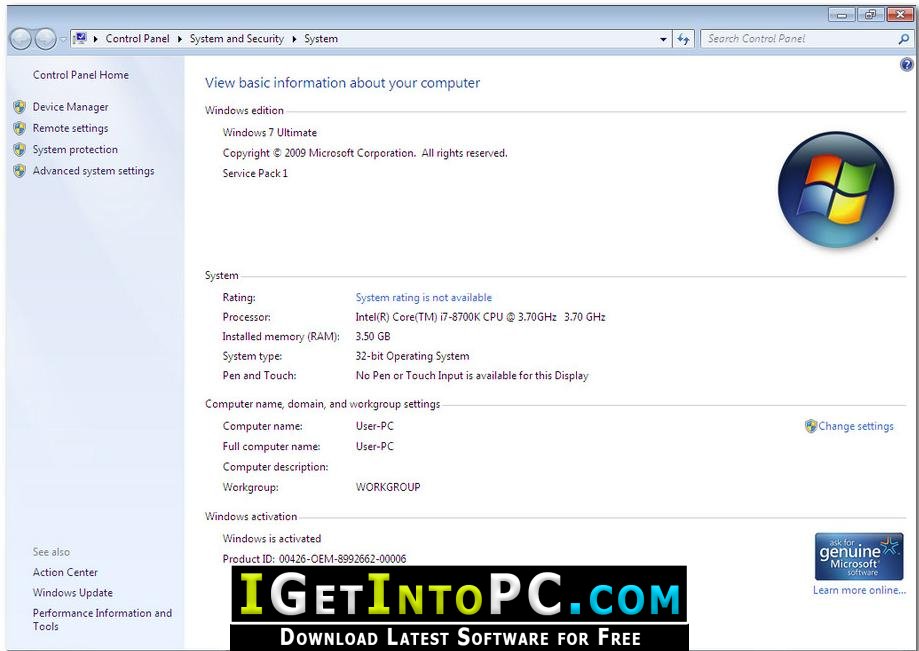
Task: Expand the address bar history dropdown arrow
Action: click(663, 39)
